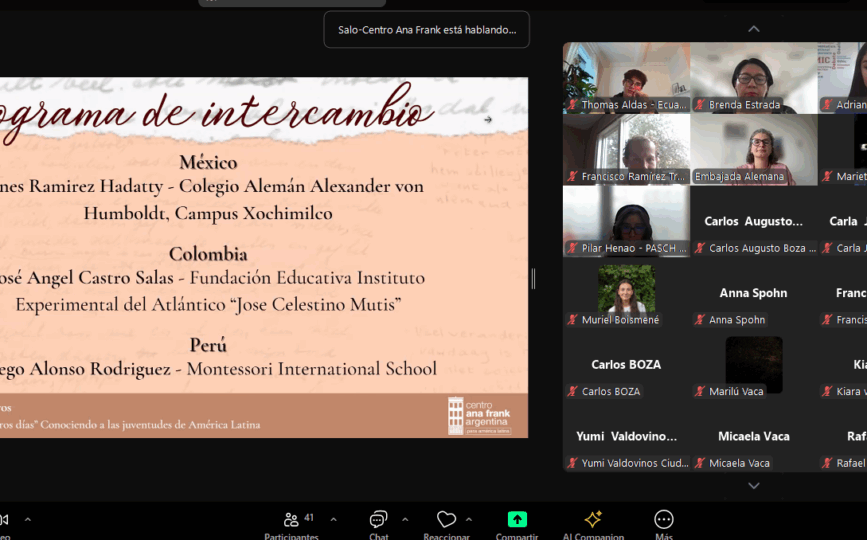Viewport: 867px width, 540px height.
Task: Click the active speaker notification banner
Action: (x=427, y=30)
